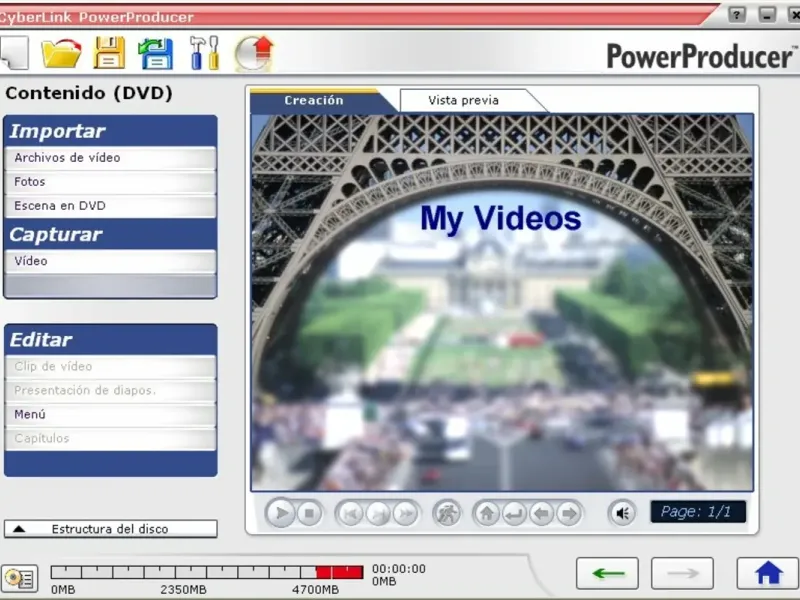Save project with the yellow floppy disk icon

tap(109, 53)
